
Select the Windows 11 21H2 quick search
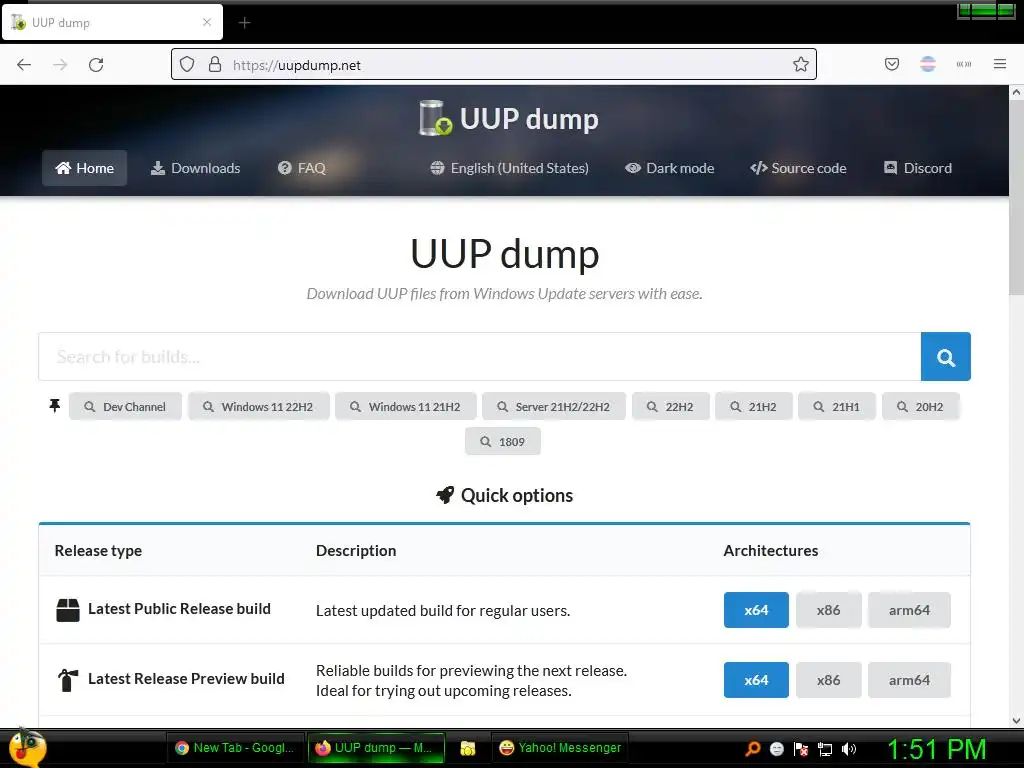406,406
